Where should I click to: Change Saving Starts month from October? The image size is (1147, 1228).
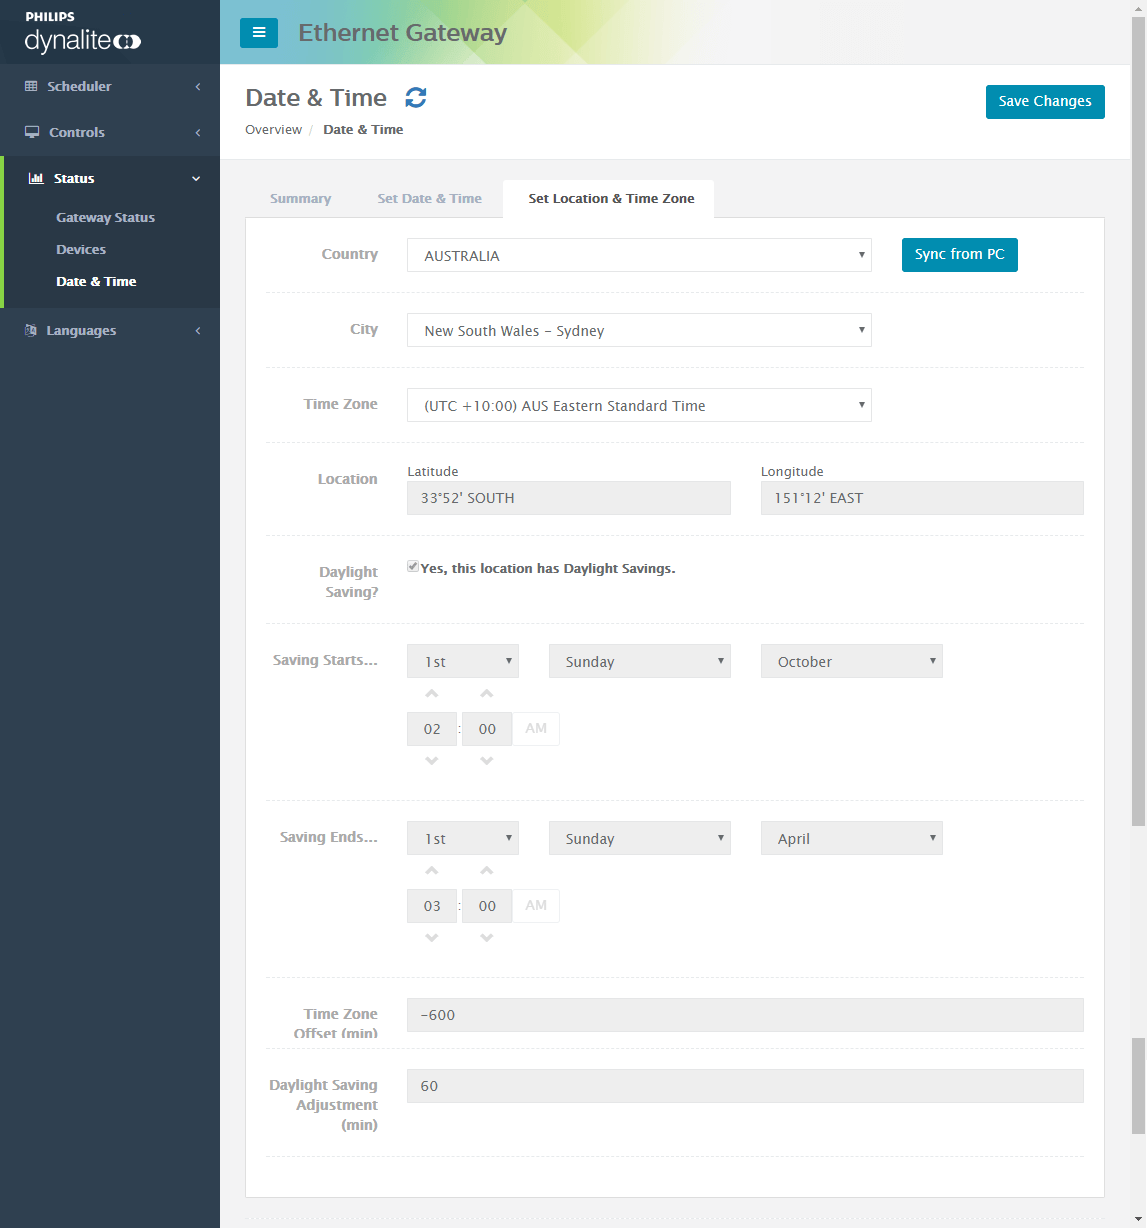point(851,661)
